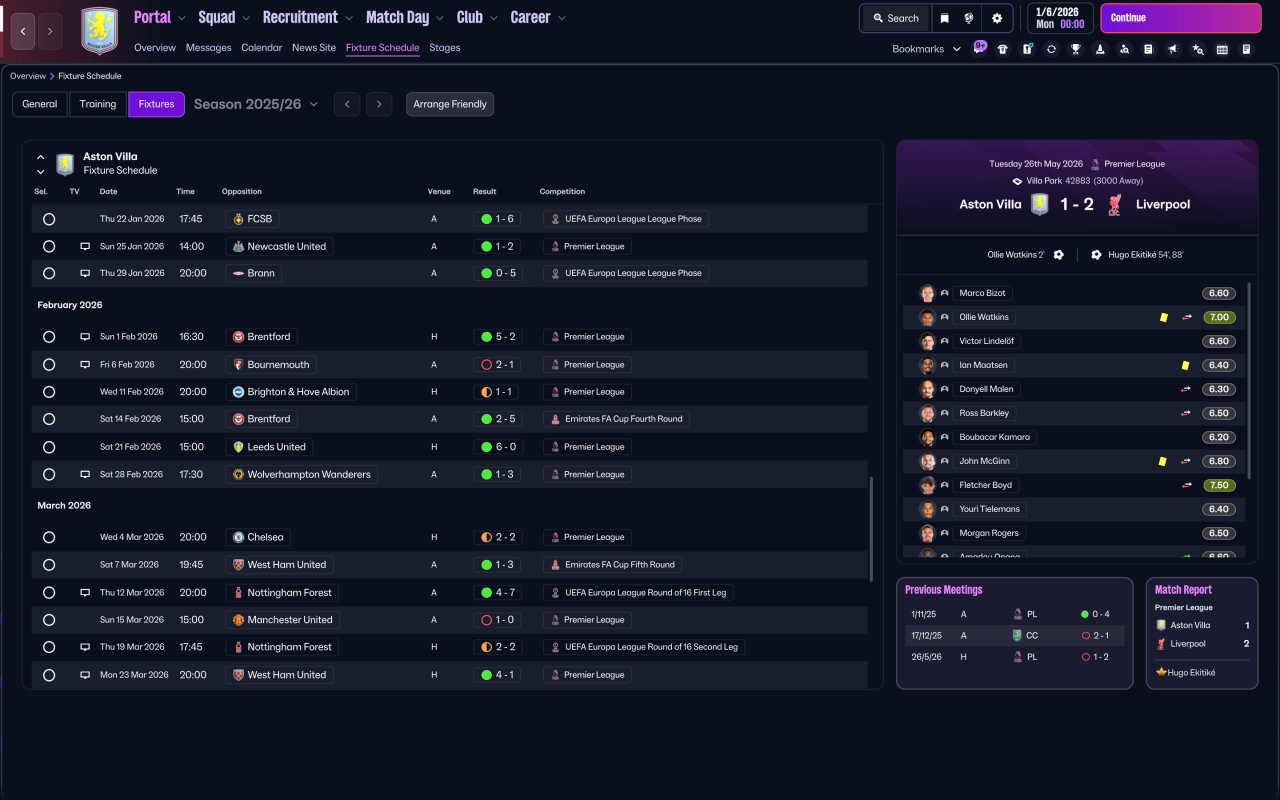
Task: Click the Continue button
Action: 1181,18
